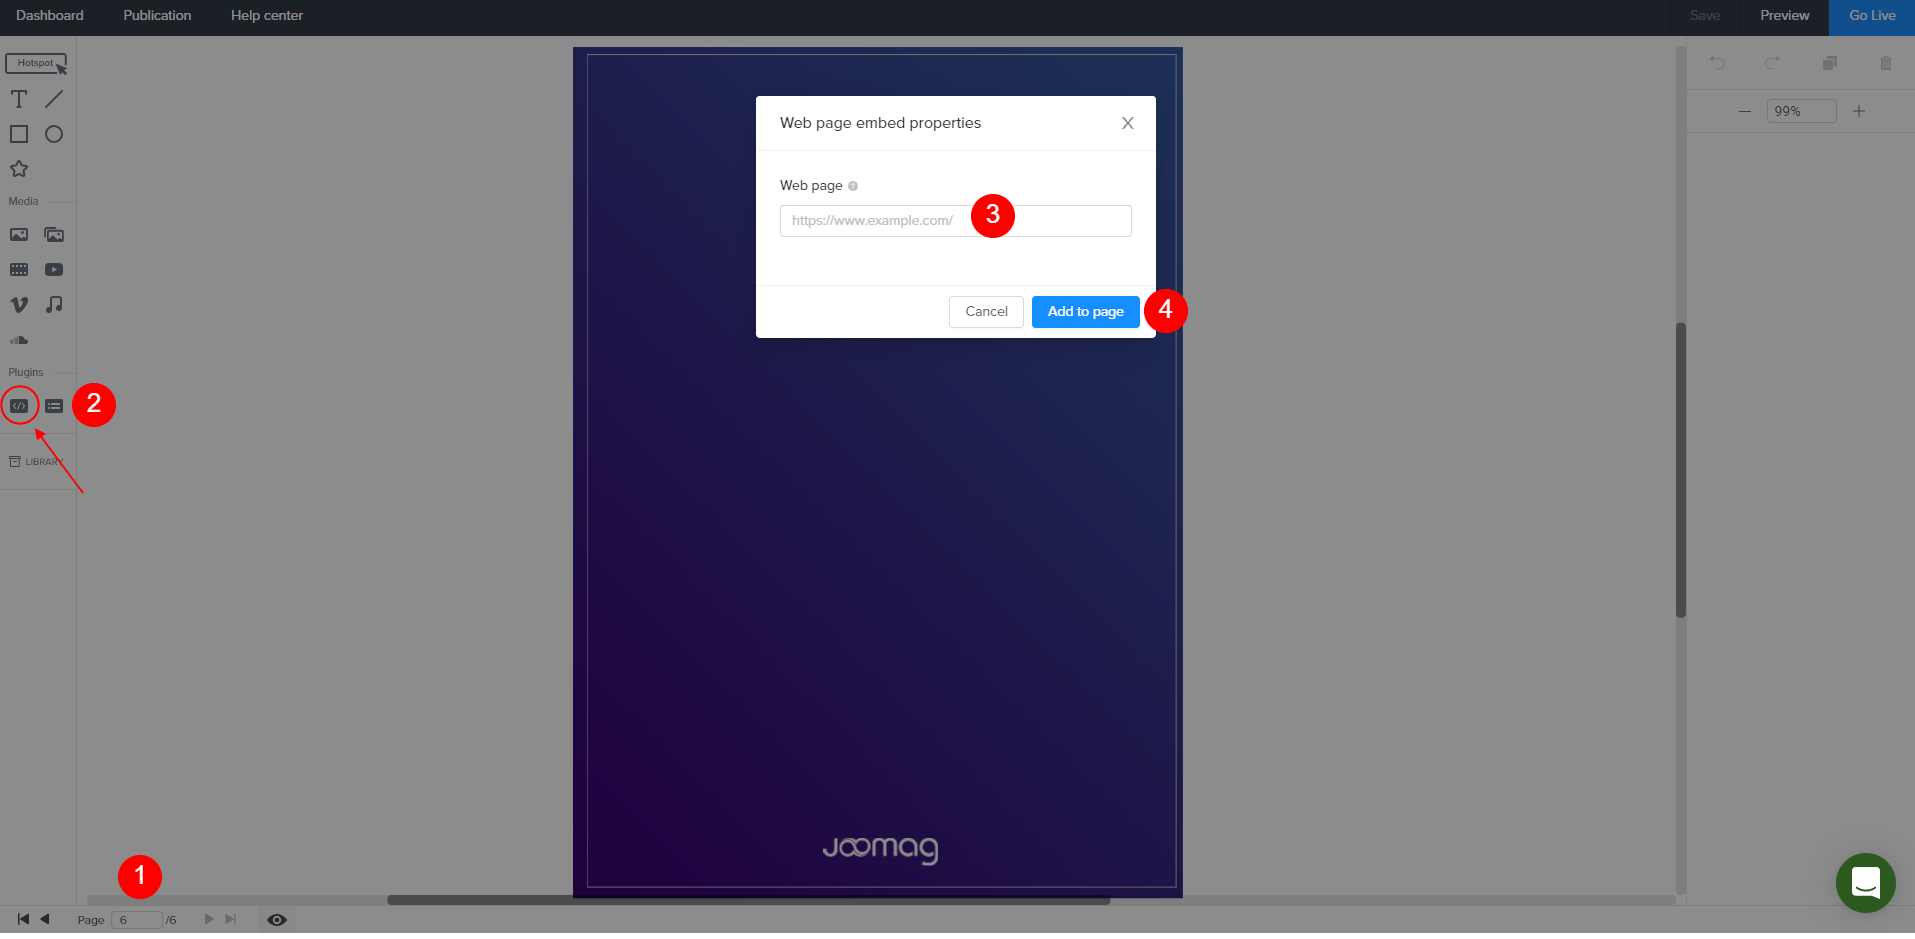The image size is (1915, 939).
Task: Pick the Line drawing tool
Action: tap(54, 99)
